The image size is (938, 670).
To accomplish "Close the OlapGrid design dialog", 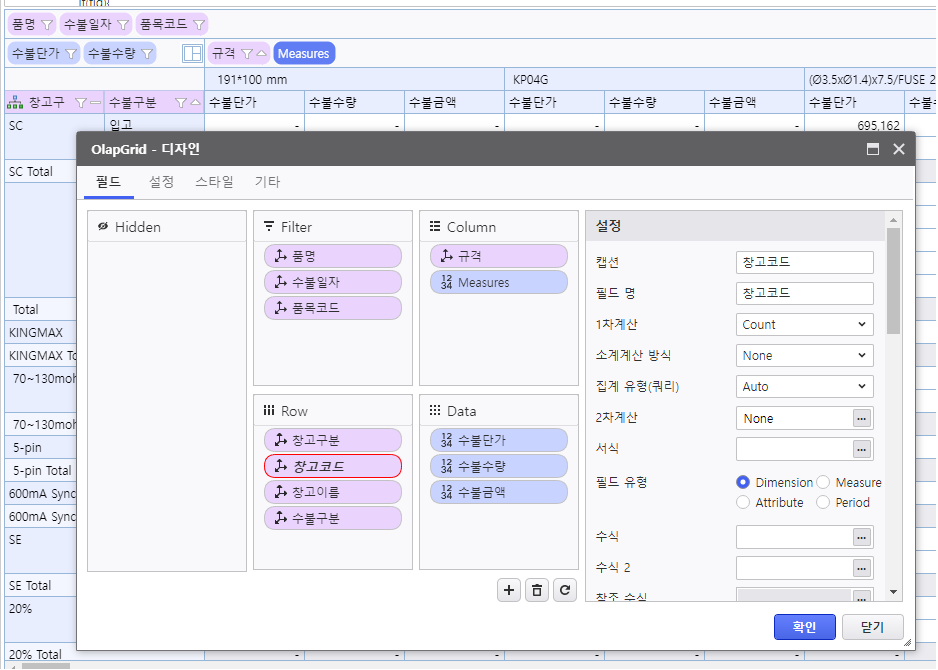I will (899, 149).
